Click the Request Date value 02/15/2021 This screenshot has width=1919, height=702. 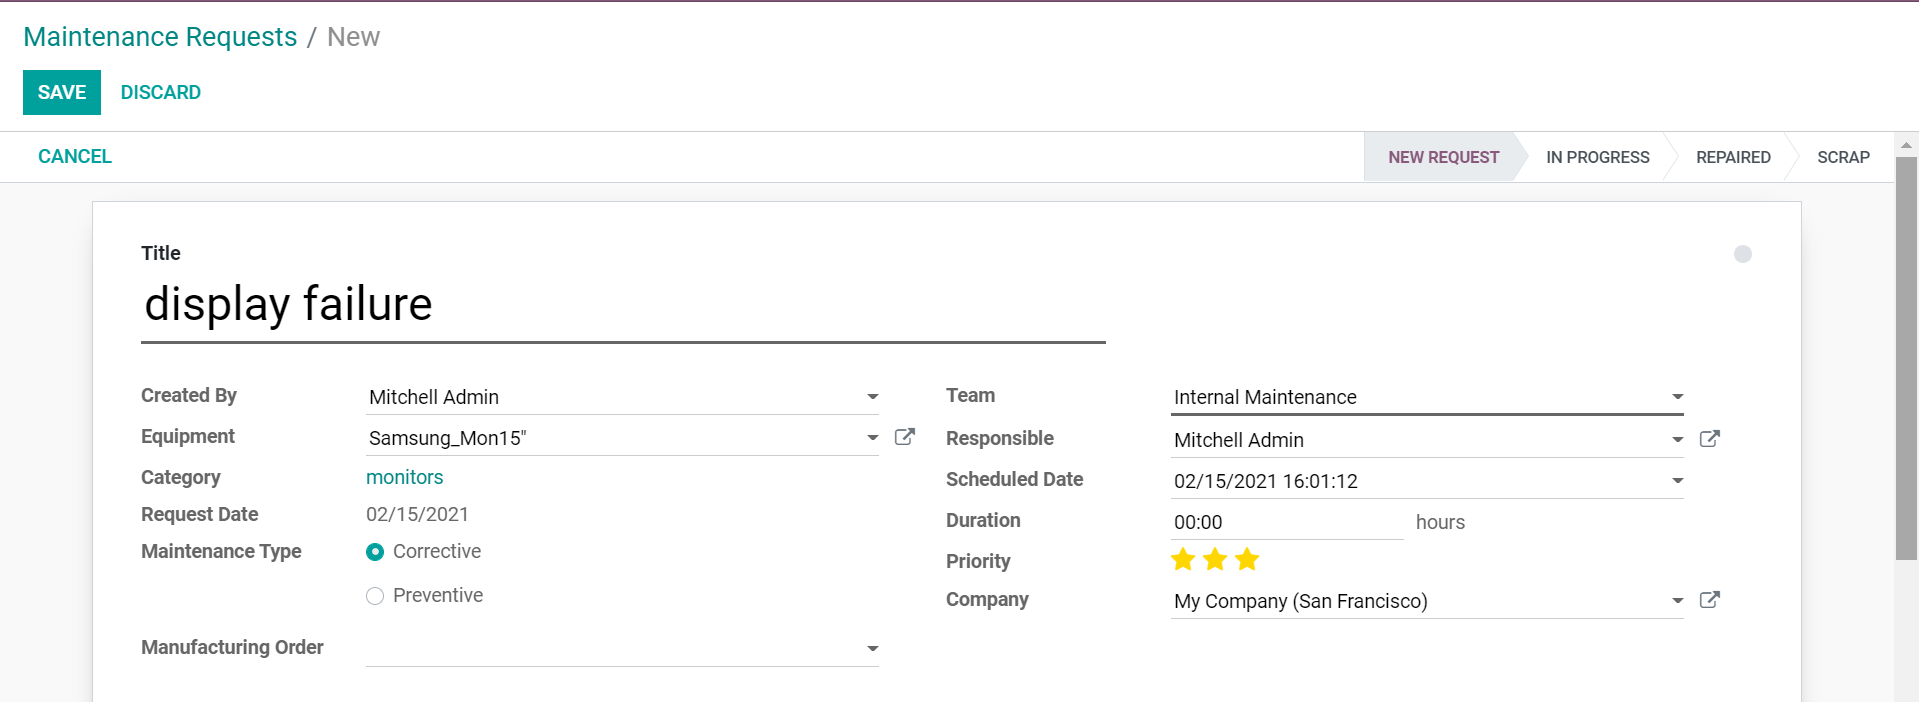point(417,514)
